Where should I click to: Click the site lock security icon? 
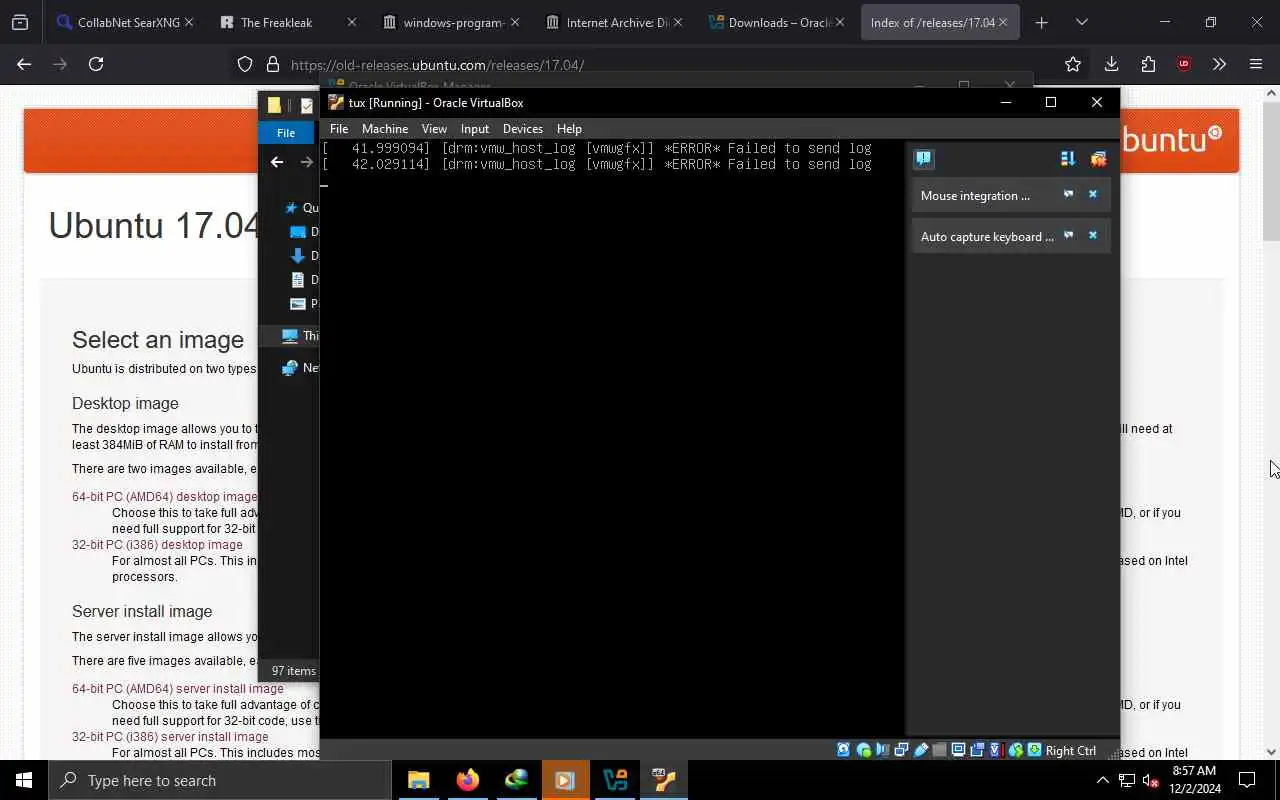click(272, 64)
